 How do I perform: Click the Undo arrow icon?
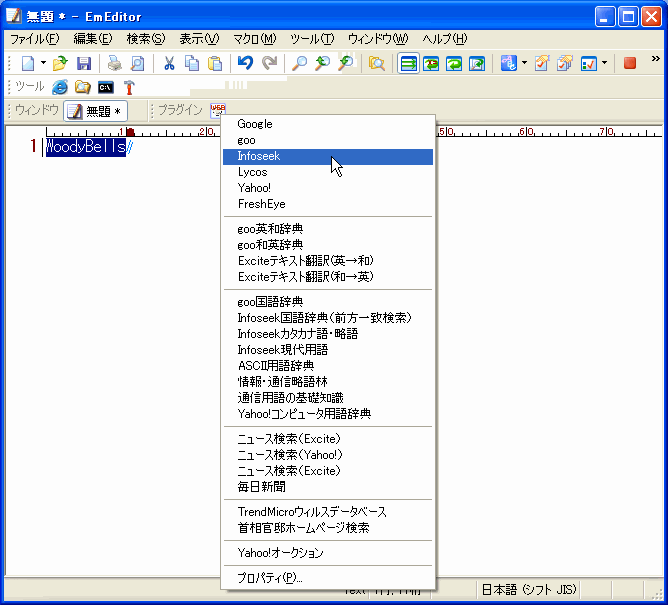tap(245, 63)
